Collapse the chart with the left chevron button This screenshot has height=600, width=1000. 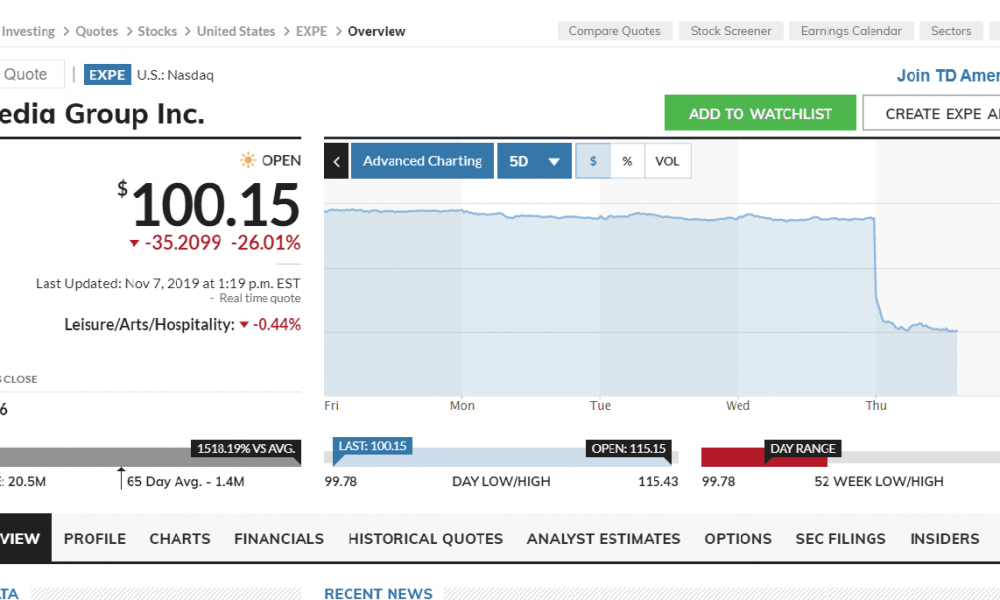[336, 161]
